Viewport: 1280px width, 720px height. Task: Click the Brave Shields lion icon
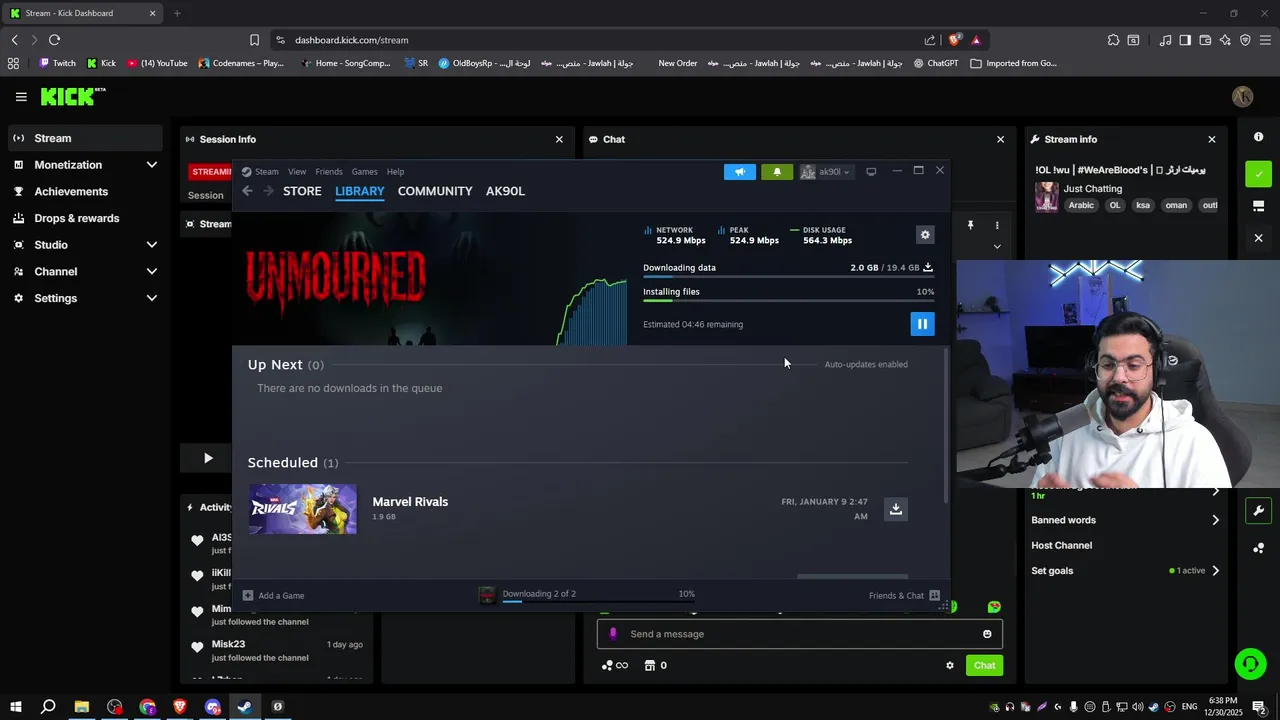coord(955,40)
